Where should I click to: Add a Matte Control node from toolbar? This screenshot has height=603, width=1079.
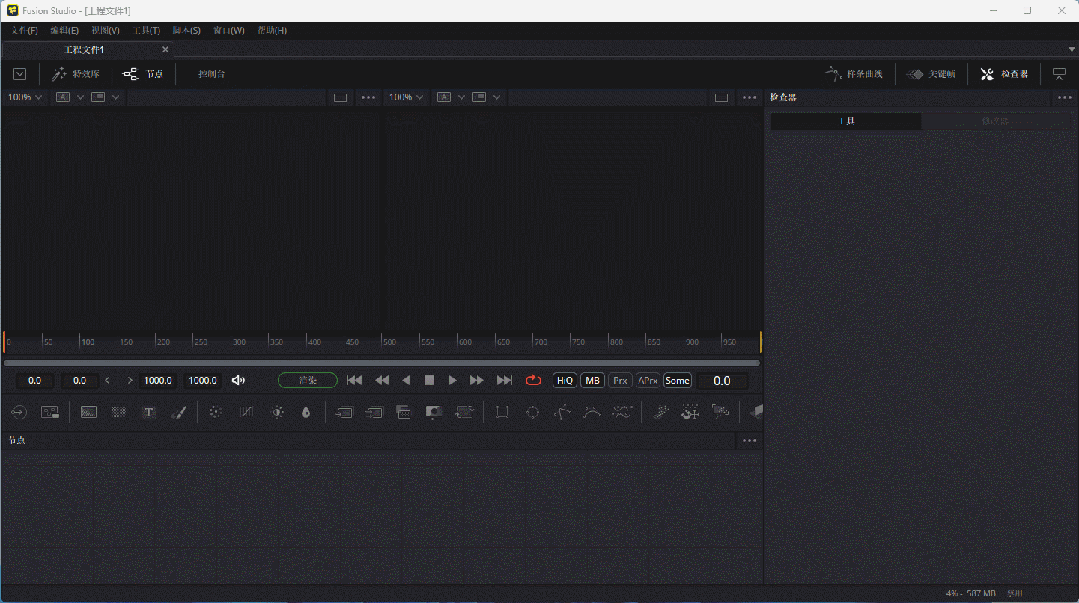pos(403,412)
